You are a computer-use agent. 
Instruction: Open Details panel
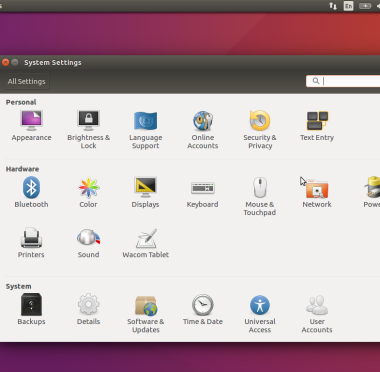pyautogui.click(x=88, y=309)
